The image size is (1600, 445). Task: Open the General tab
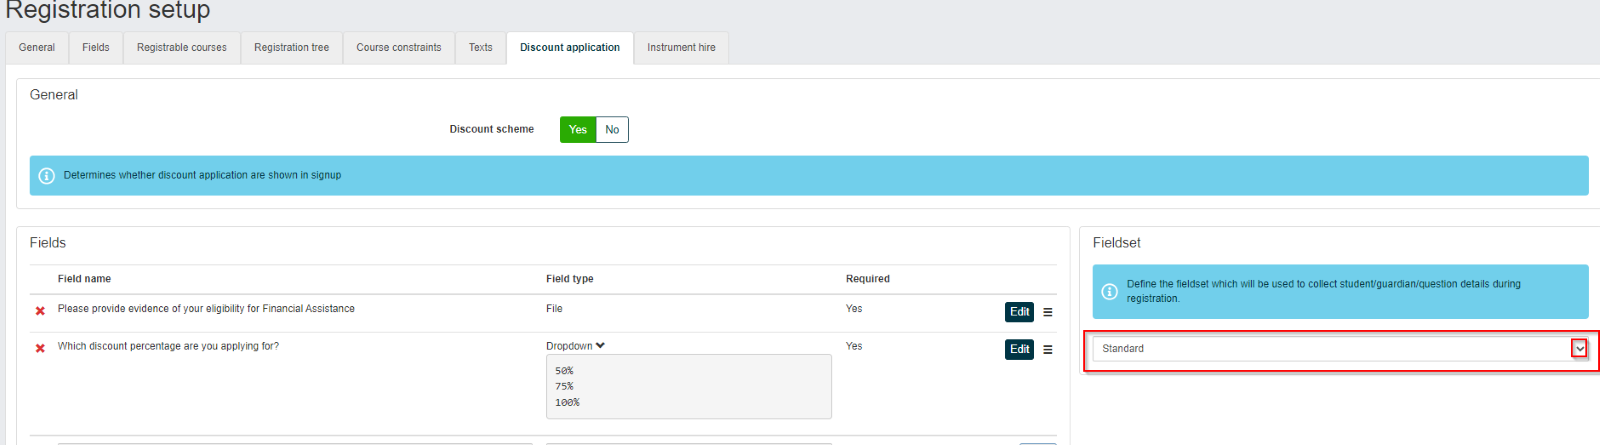pos(37,48)
